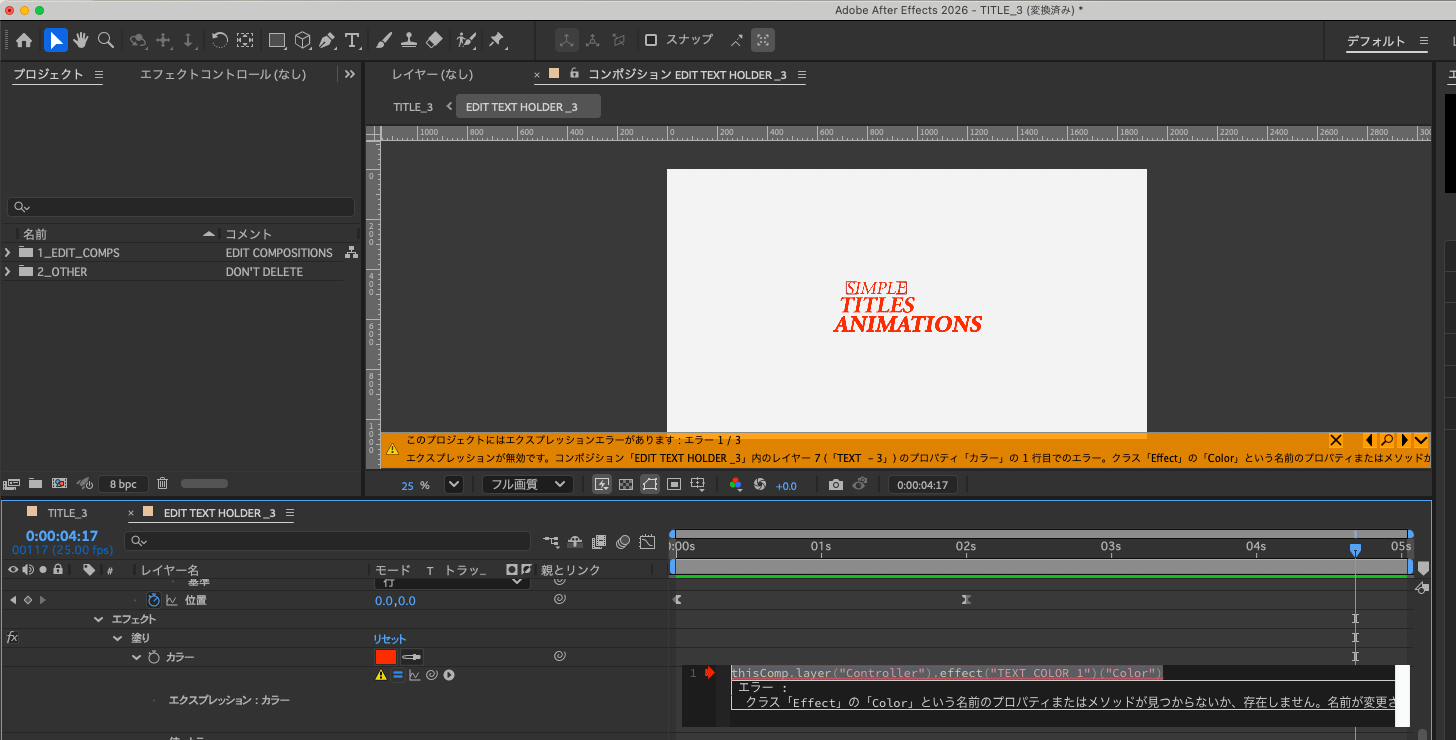
Task: Click the リセット link for 塗り effect
Action: point(390,639)
